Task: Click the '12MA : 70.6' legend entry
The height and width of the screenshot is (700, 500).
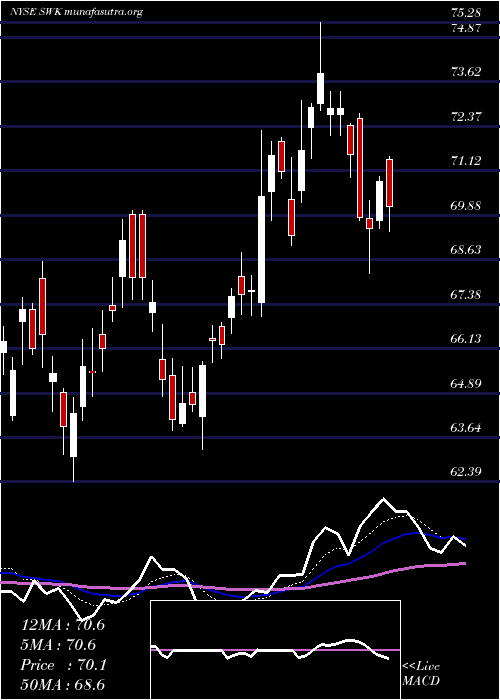Action: 63,625
